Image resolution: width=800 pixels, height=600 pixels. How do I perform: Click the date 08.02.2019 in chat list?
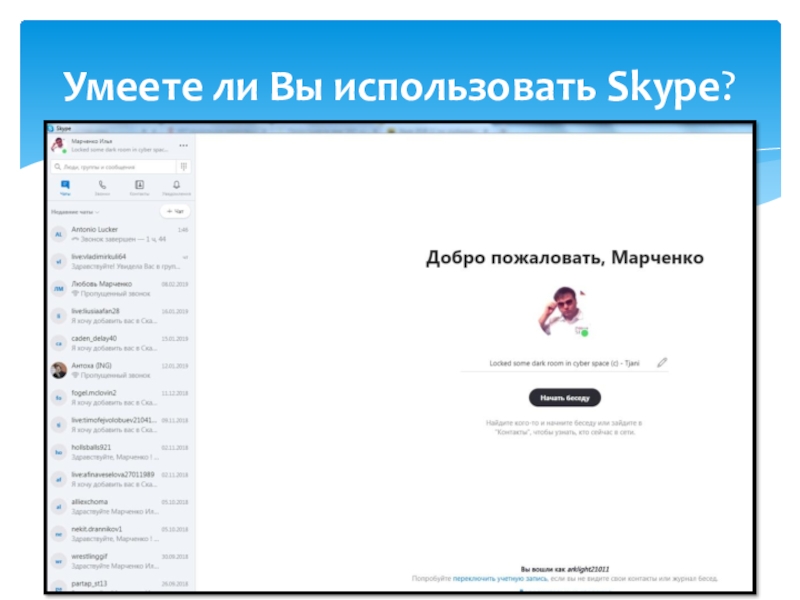click(x=175, y=284)
